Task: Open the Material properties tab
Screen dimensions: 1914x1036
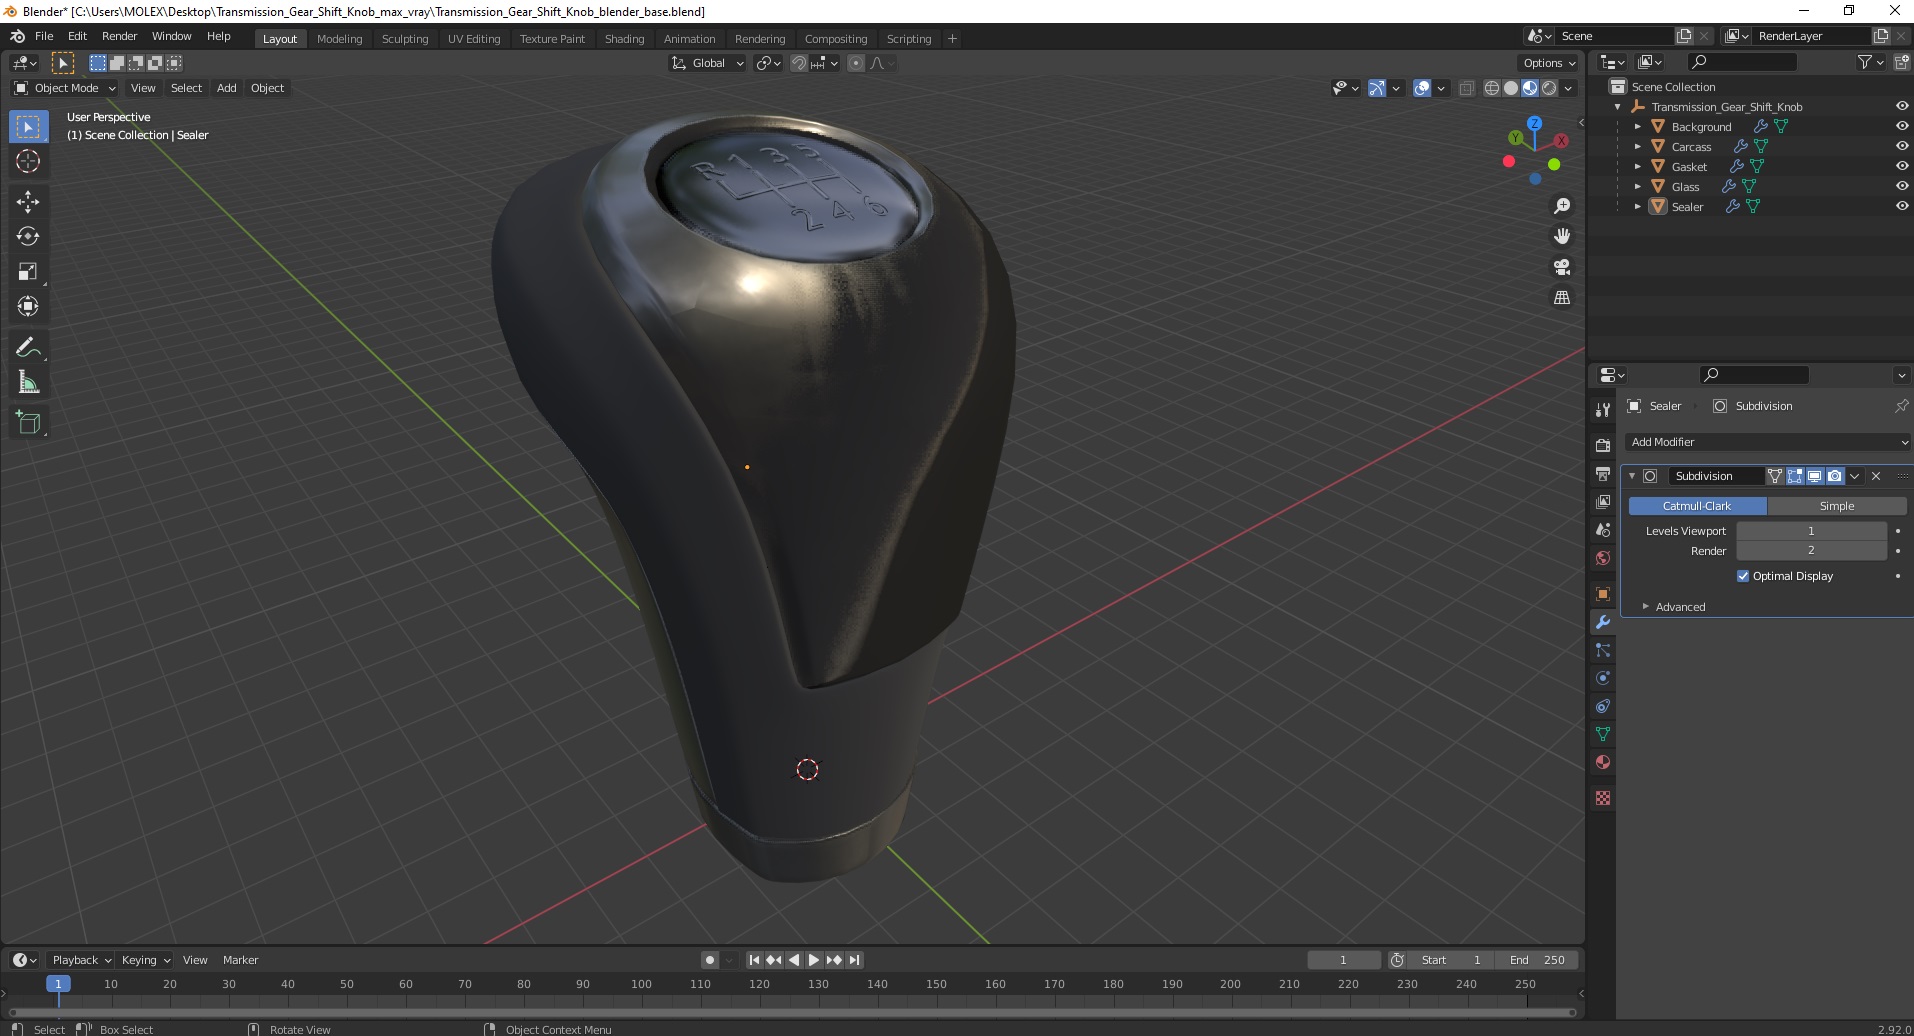Action: [1603, 761]
